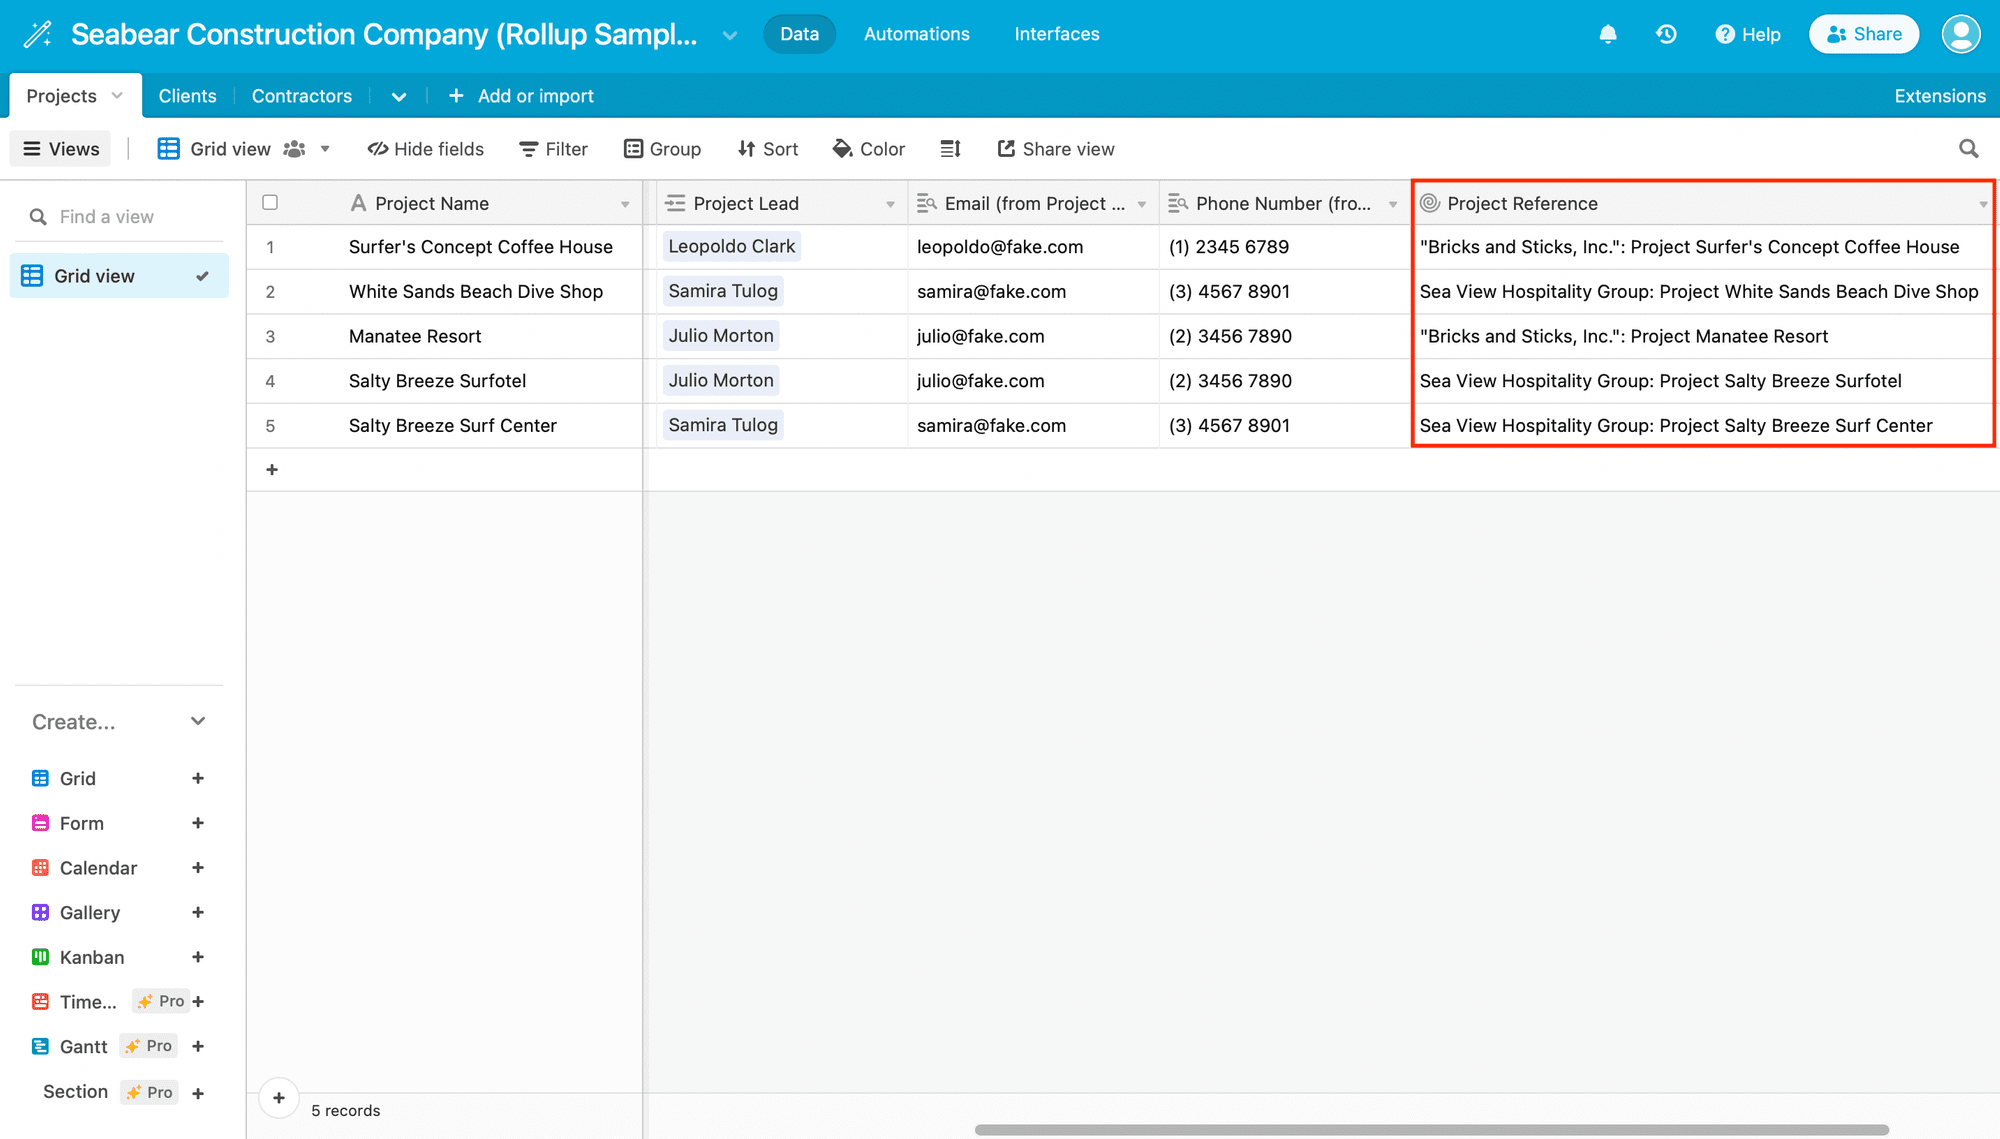Click the Phone Number lookup field icon
This screenshot has height=1139, width=2000.
[x=1178, y=203]
